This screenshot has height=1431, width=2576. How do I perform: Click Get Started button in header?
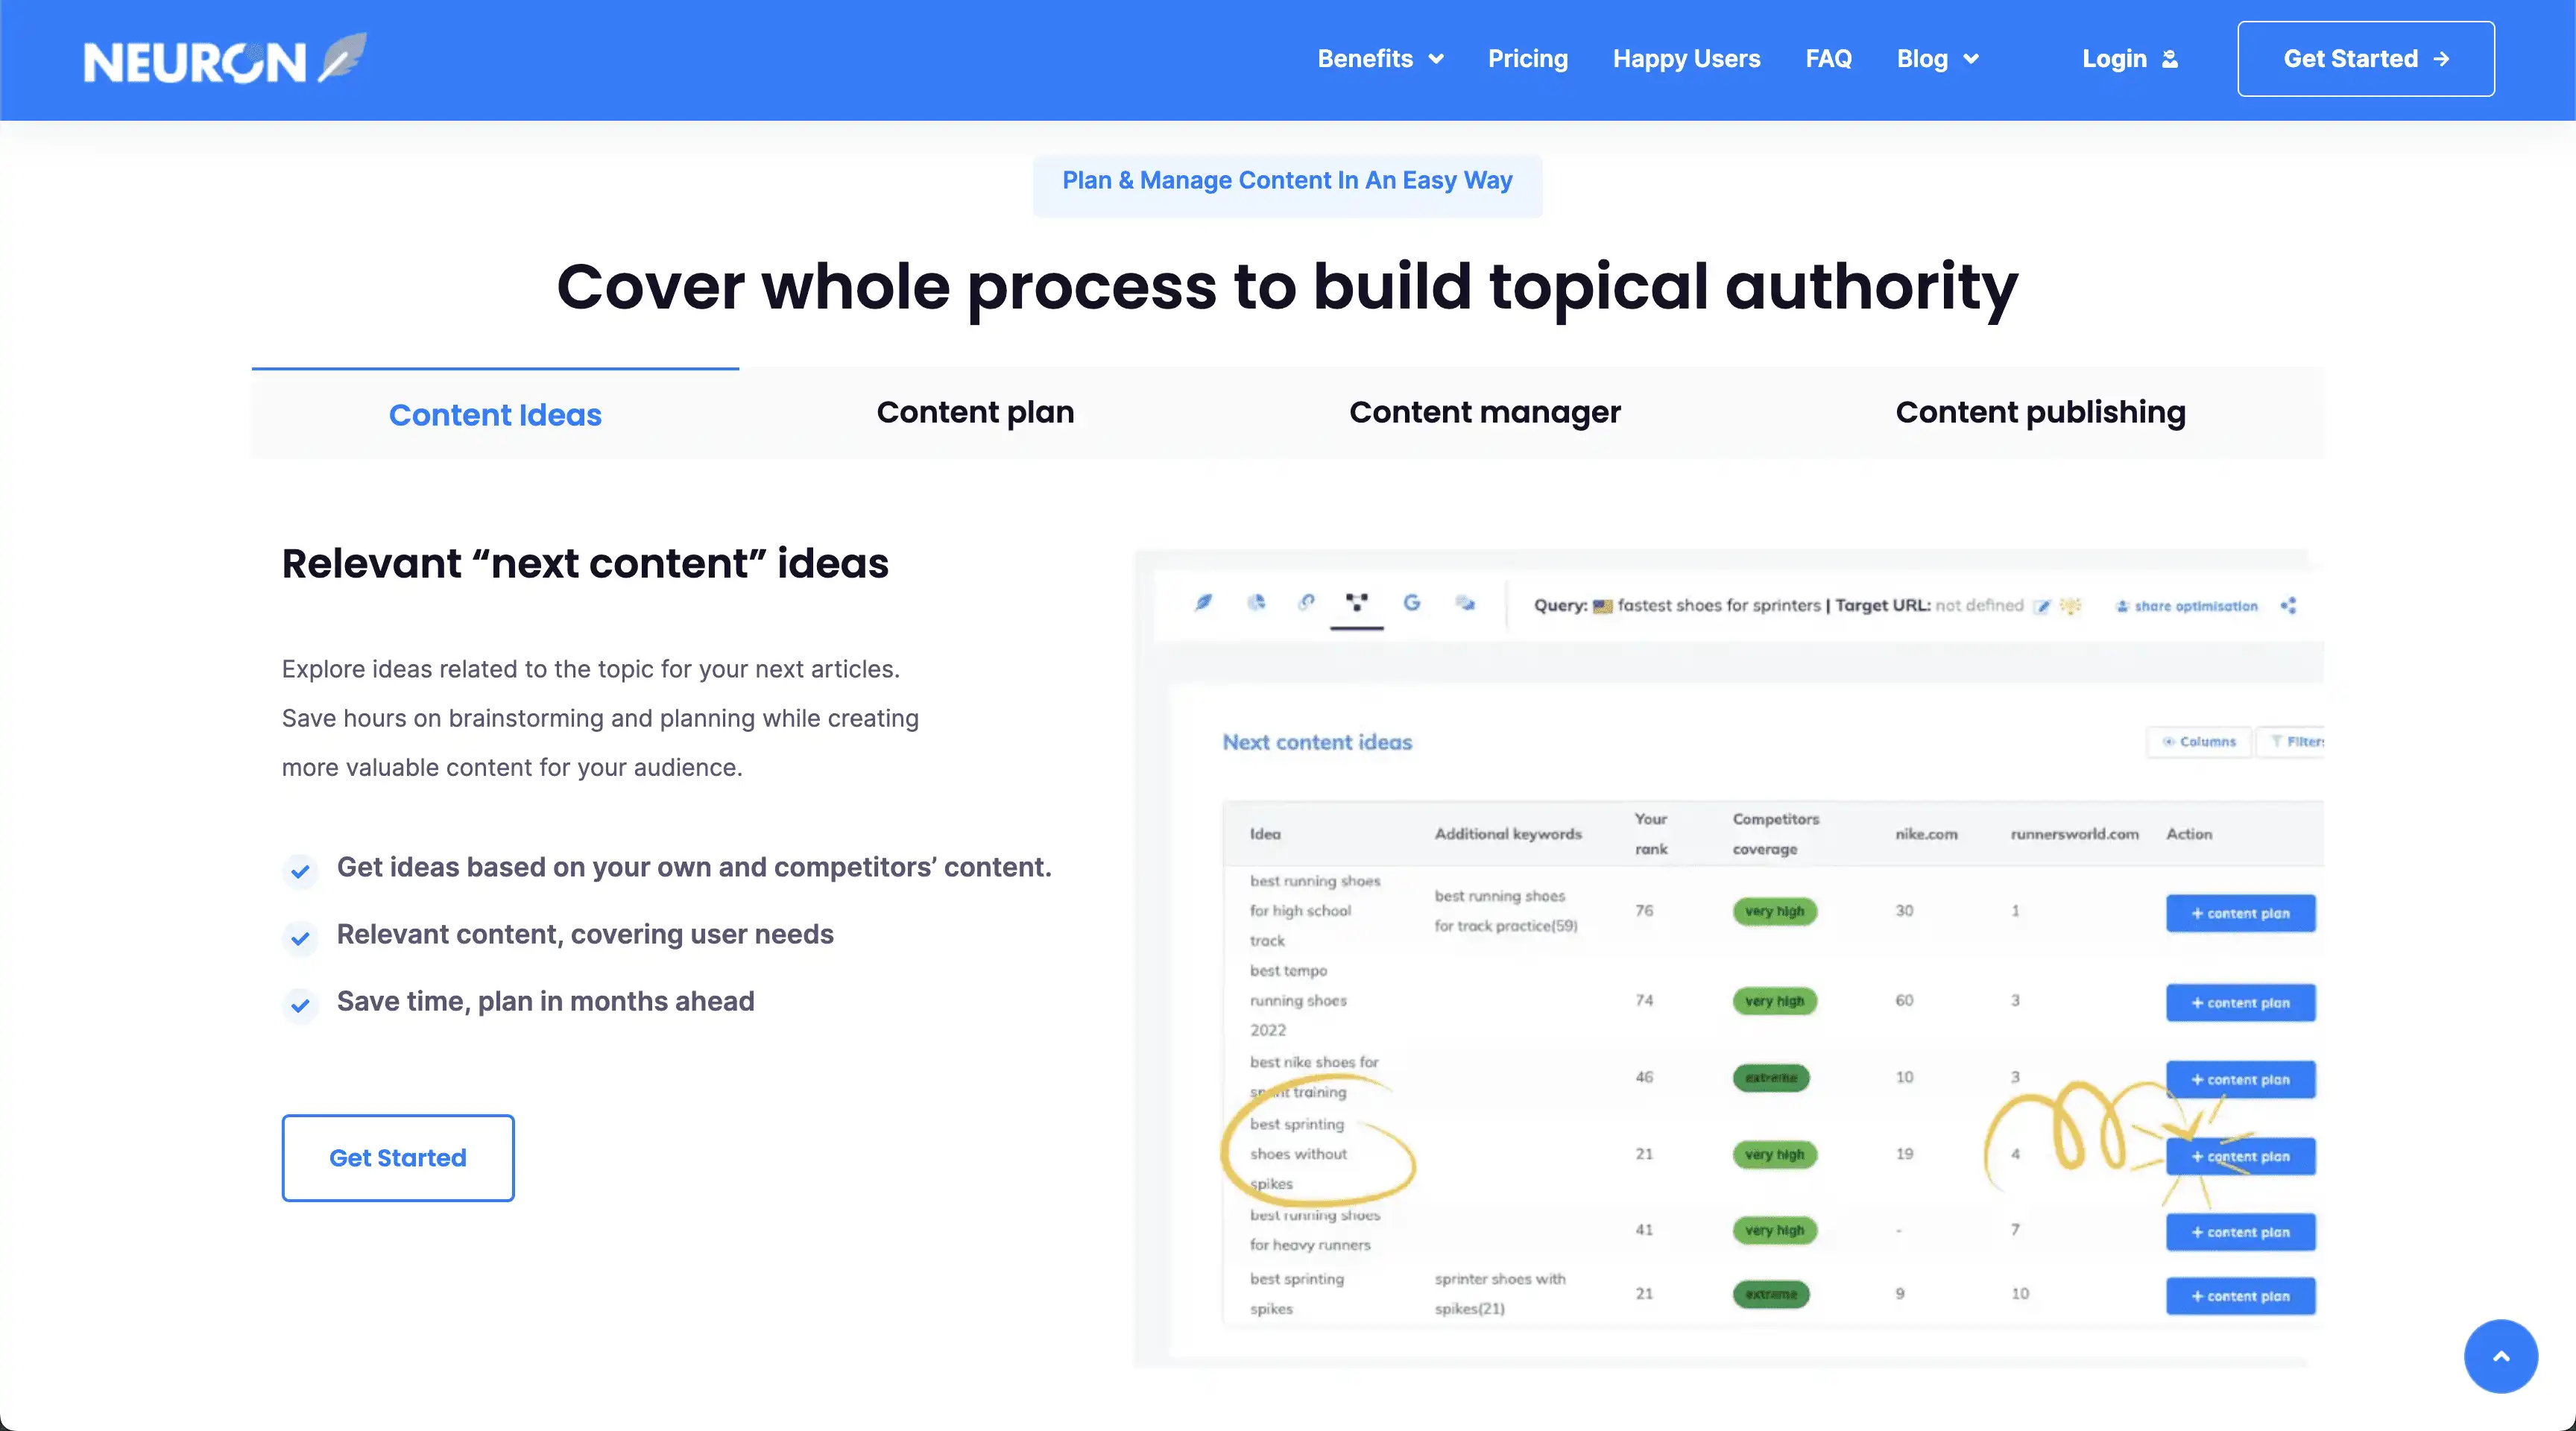[2365, 59]
